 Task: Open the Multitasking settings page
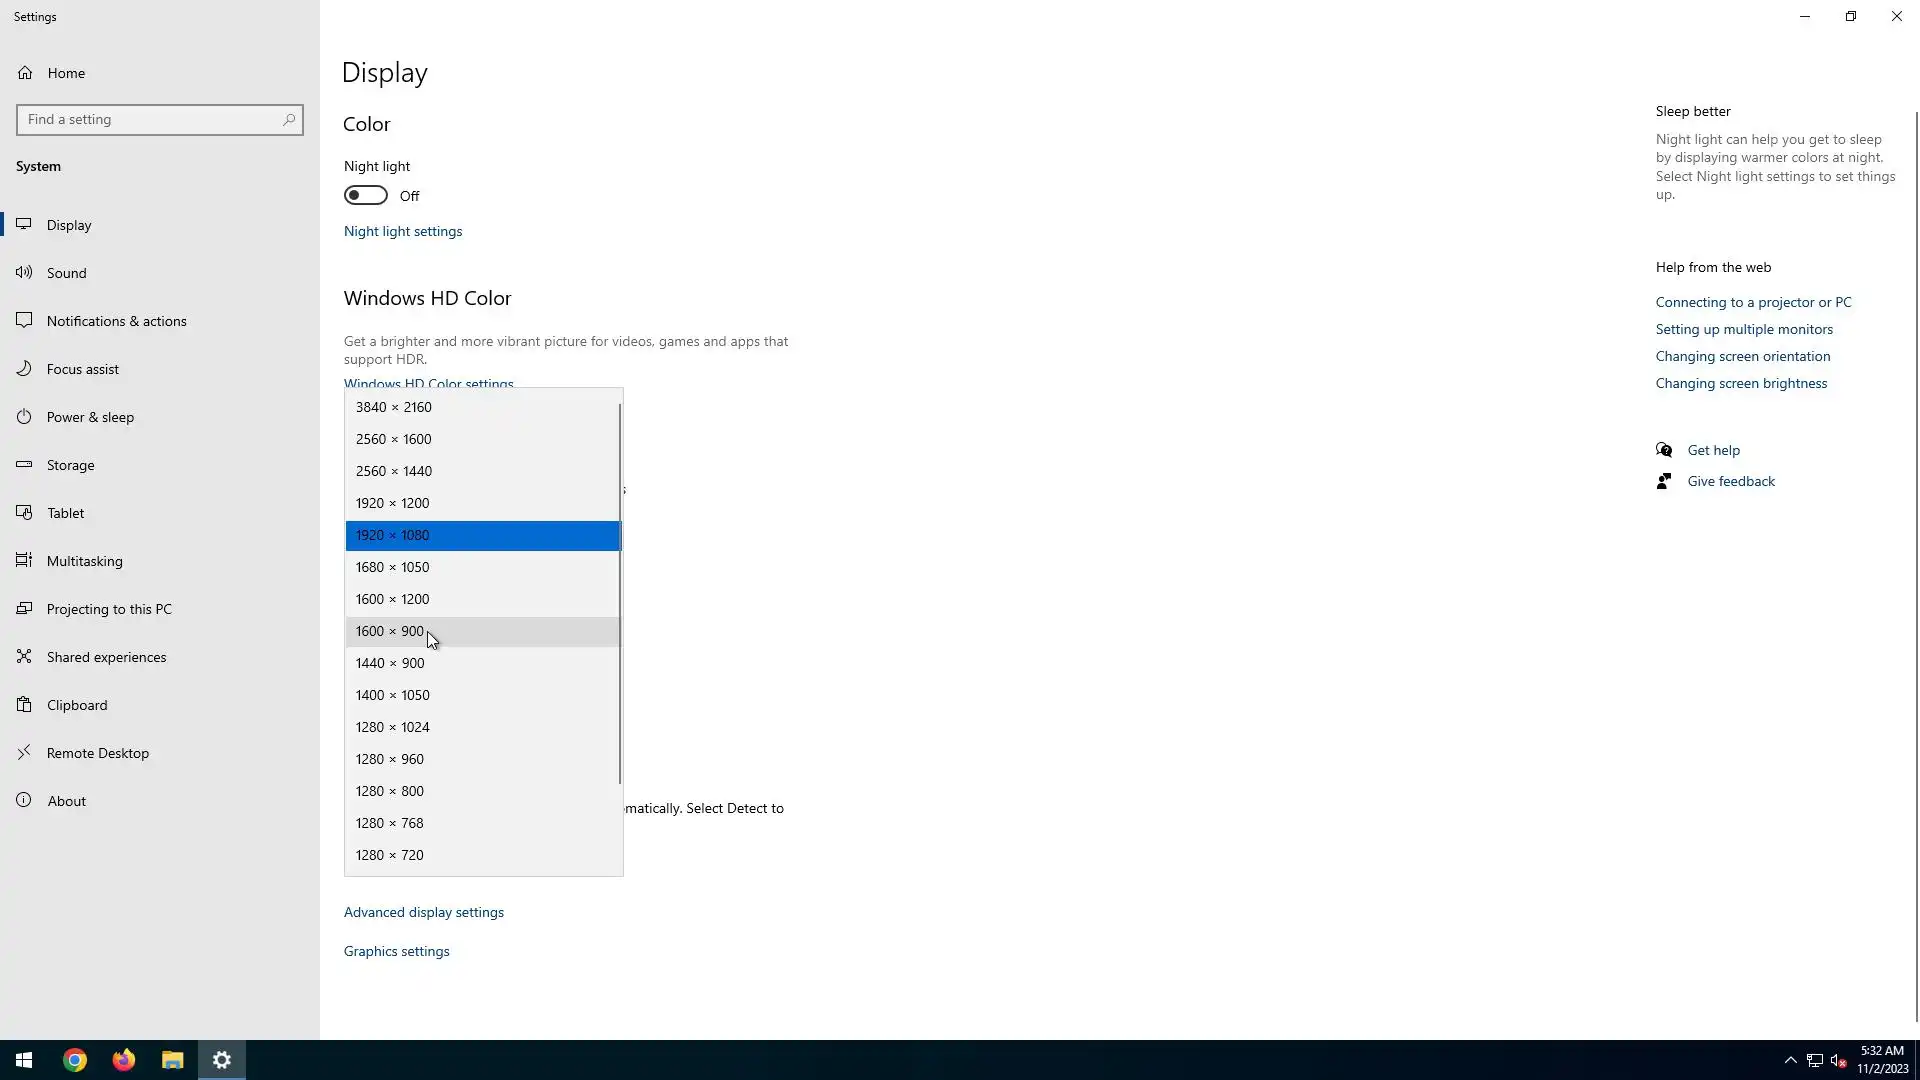pyautogui.click(x=84, y=561)
